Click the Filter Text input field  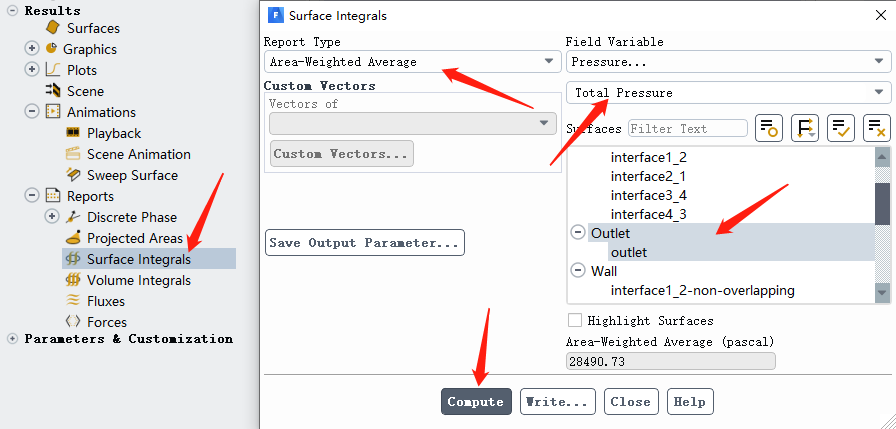pyautogui.click(x=688, y=128)
